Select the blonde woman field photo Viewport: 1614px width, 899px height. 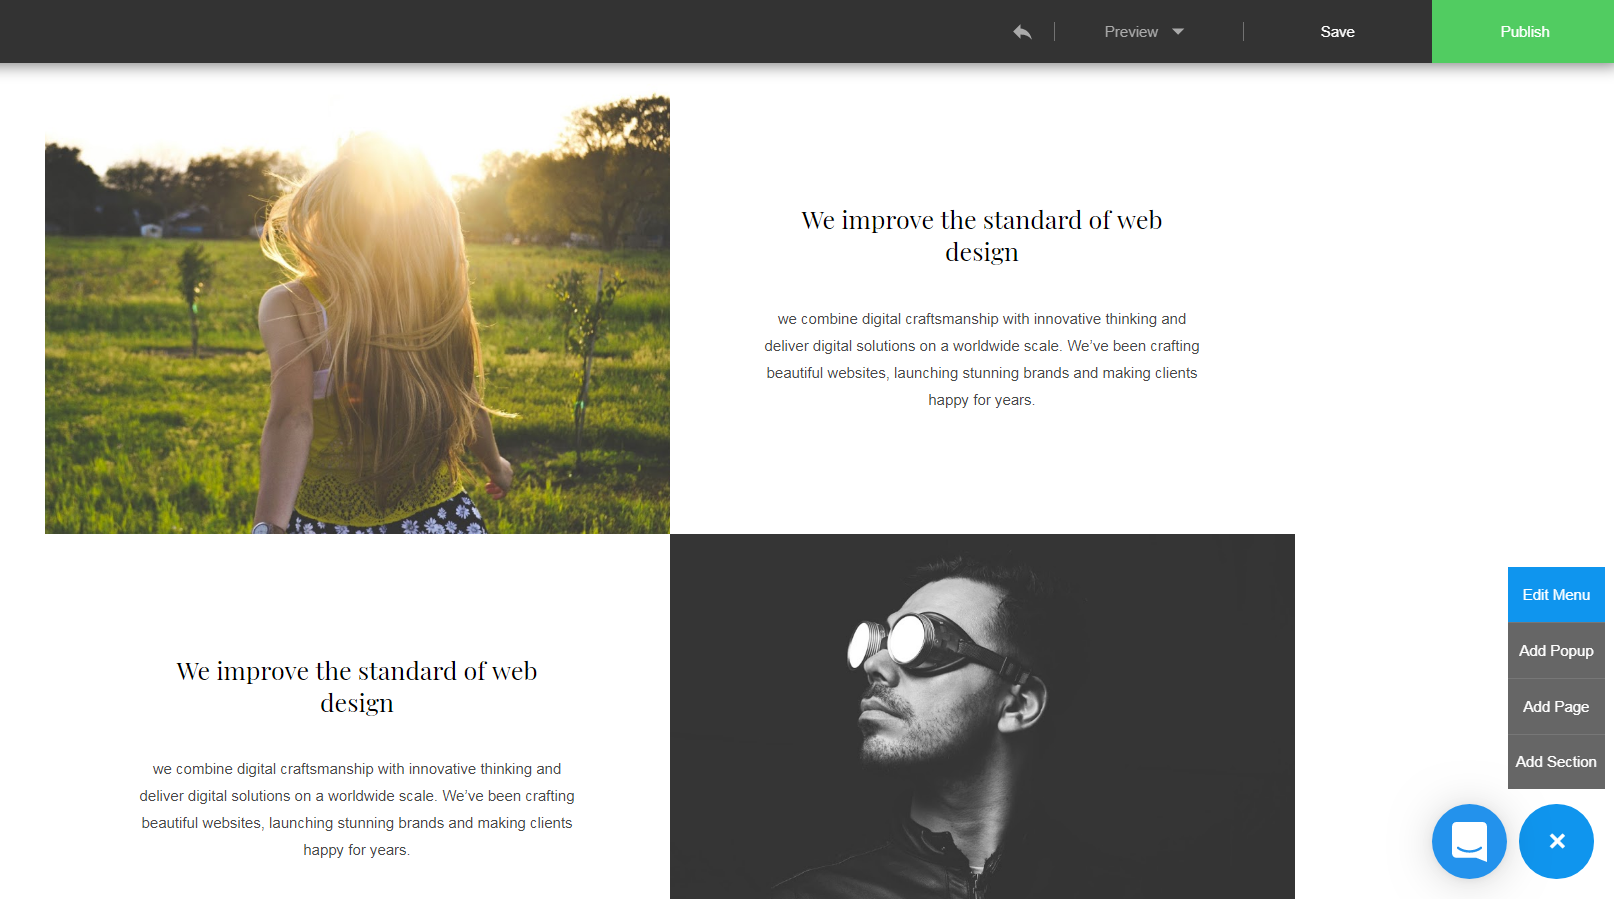point(357,314)
